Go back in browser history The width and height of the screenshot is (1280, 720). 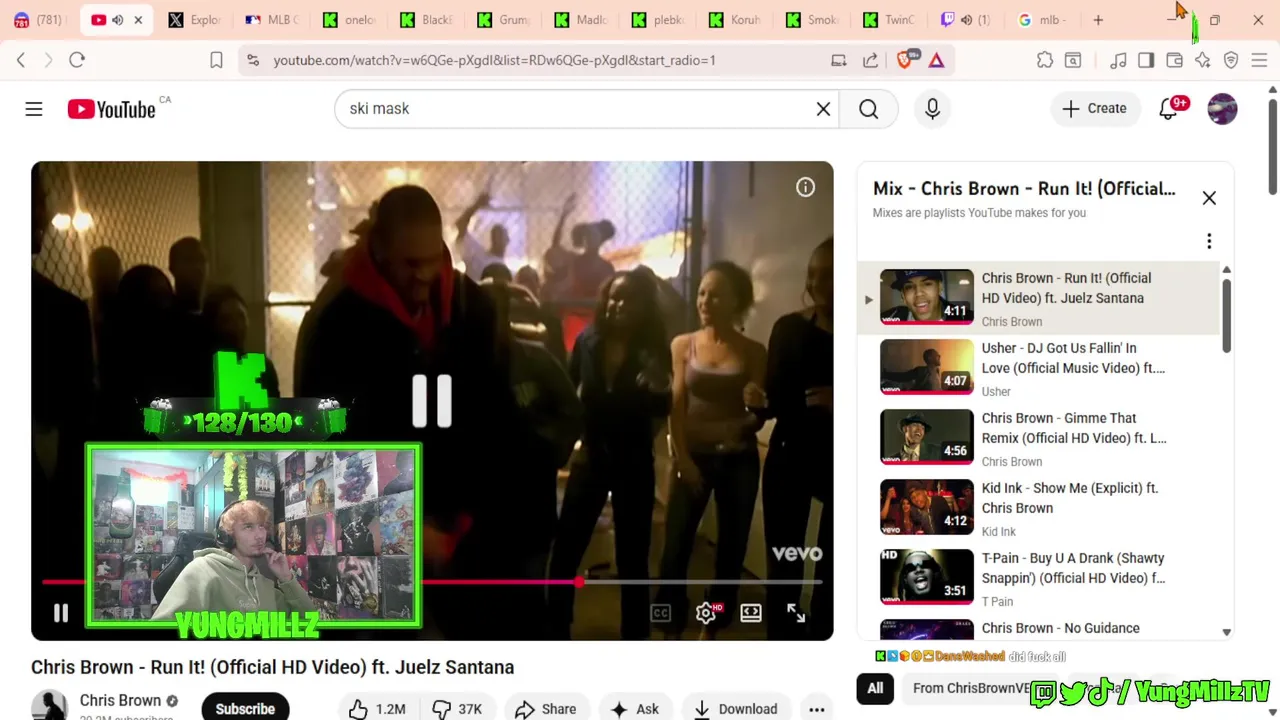[x=21, y=60]
